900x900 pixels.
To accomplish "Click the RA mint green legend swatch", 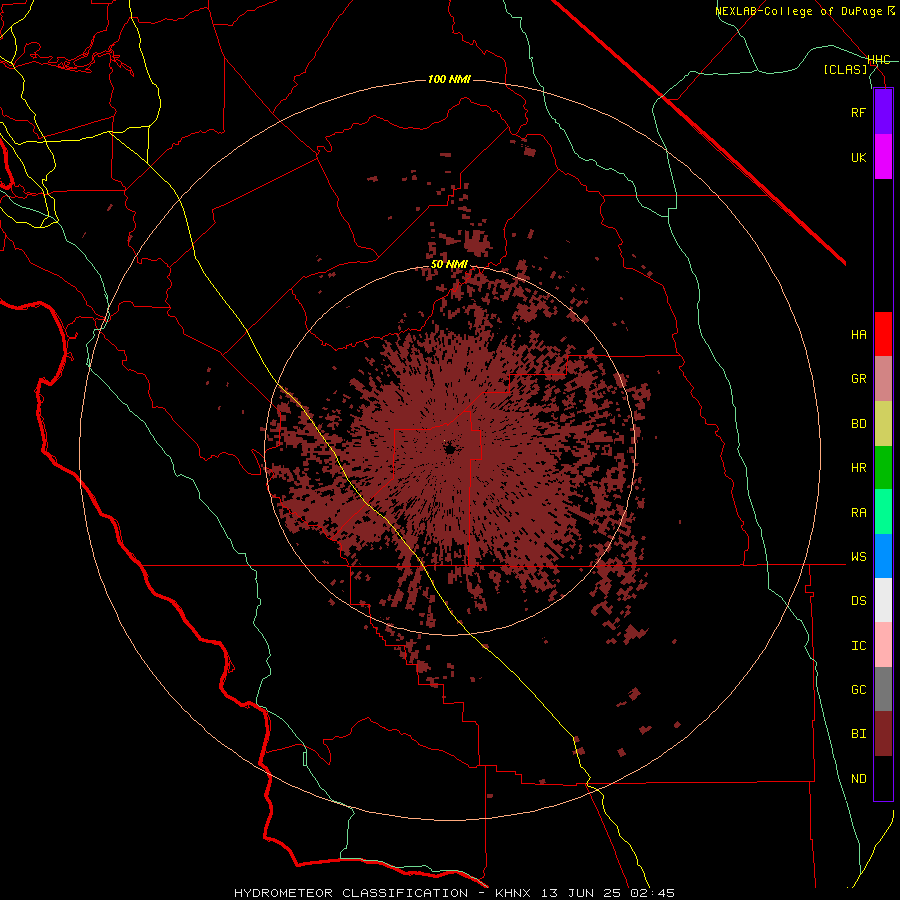I will click(x=883, y=512).
